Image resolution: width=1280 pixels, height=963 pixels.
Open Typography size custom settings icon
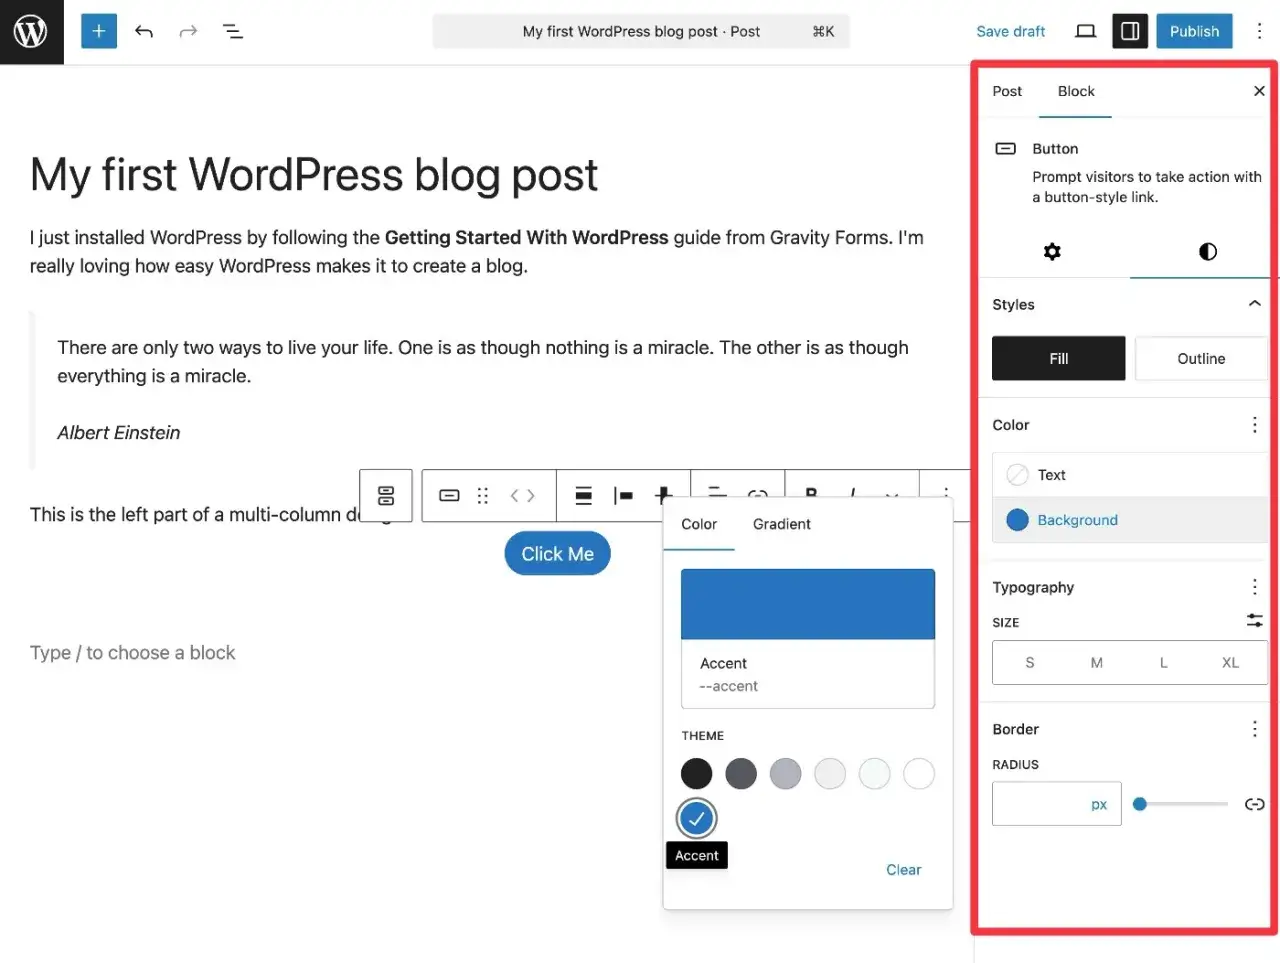pos(1255,621)
